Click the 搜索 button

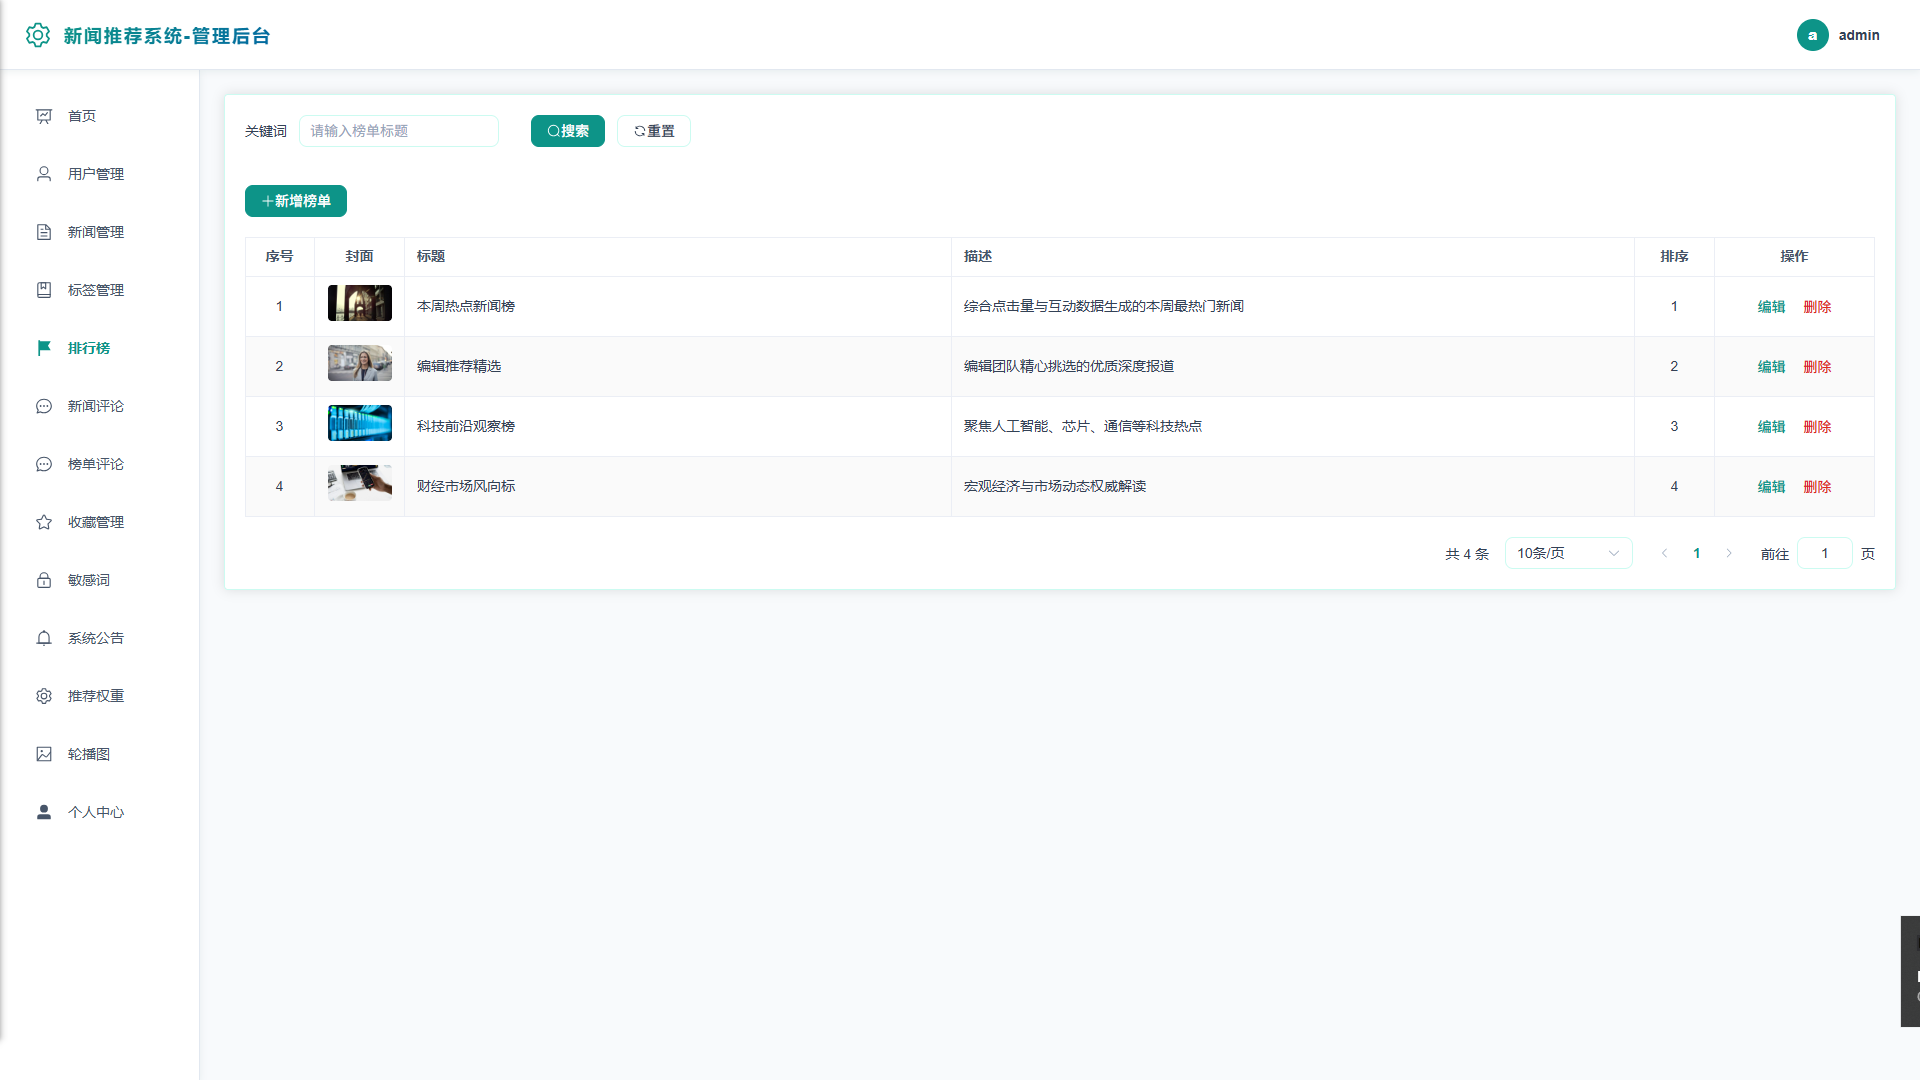point(568,131)
